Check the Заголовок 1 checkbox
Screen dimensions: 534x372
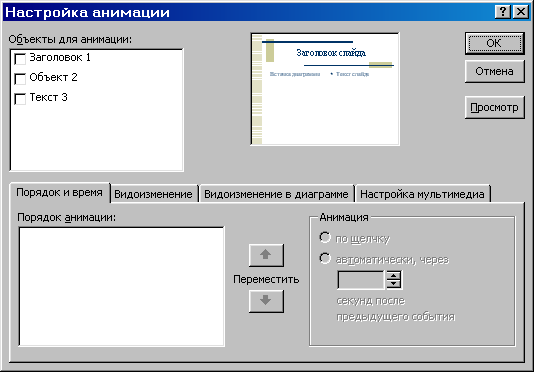(20, 59)
